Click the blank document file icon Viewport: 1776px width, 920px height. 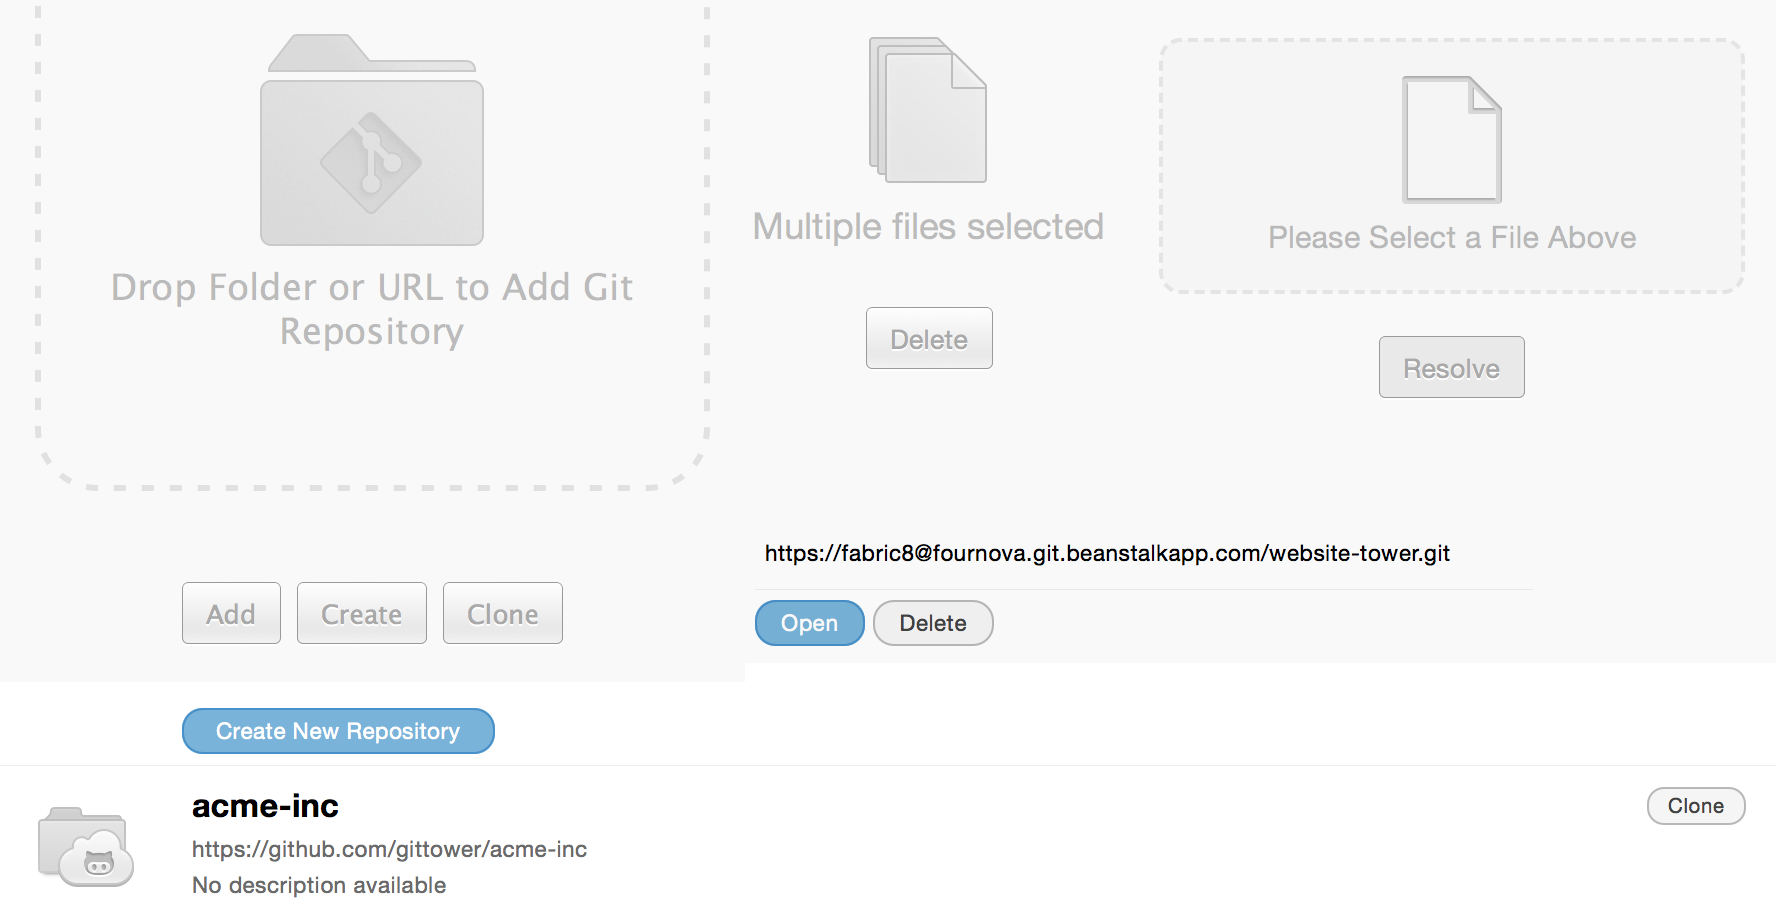(x=1452, y=139)
